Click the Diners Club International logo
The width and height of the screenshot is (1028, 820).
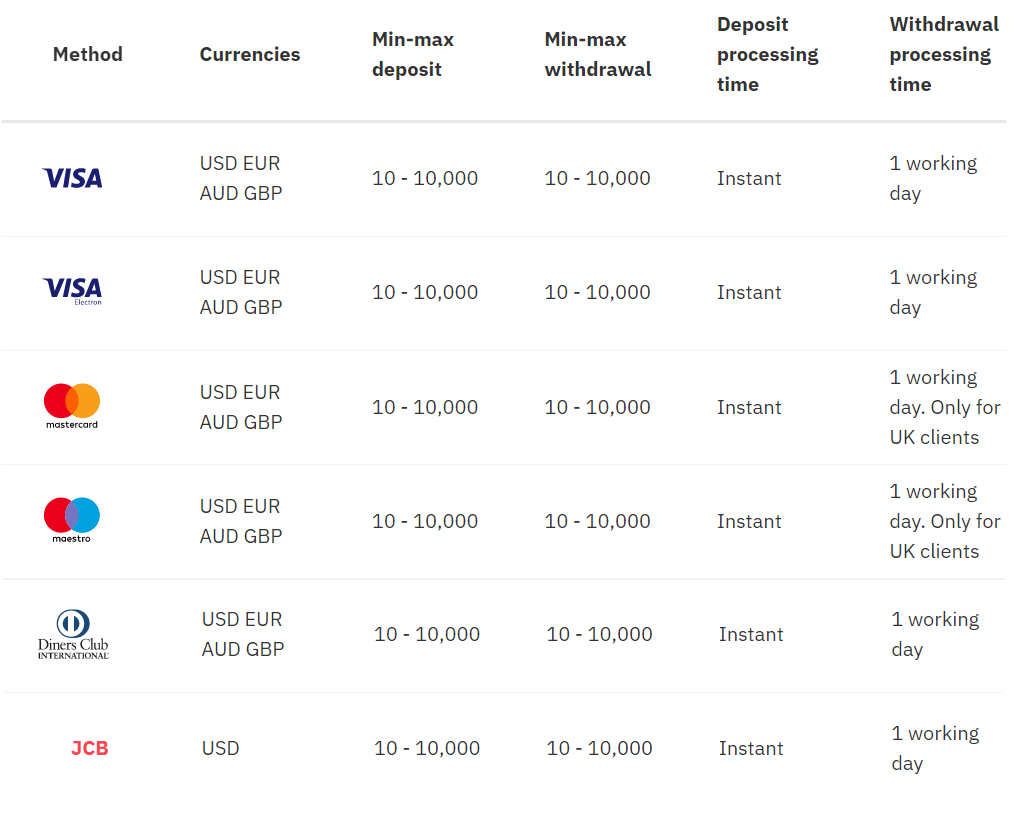tap(73, 634)
